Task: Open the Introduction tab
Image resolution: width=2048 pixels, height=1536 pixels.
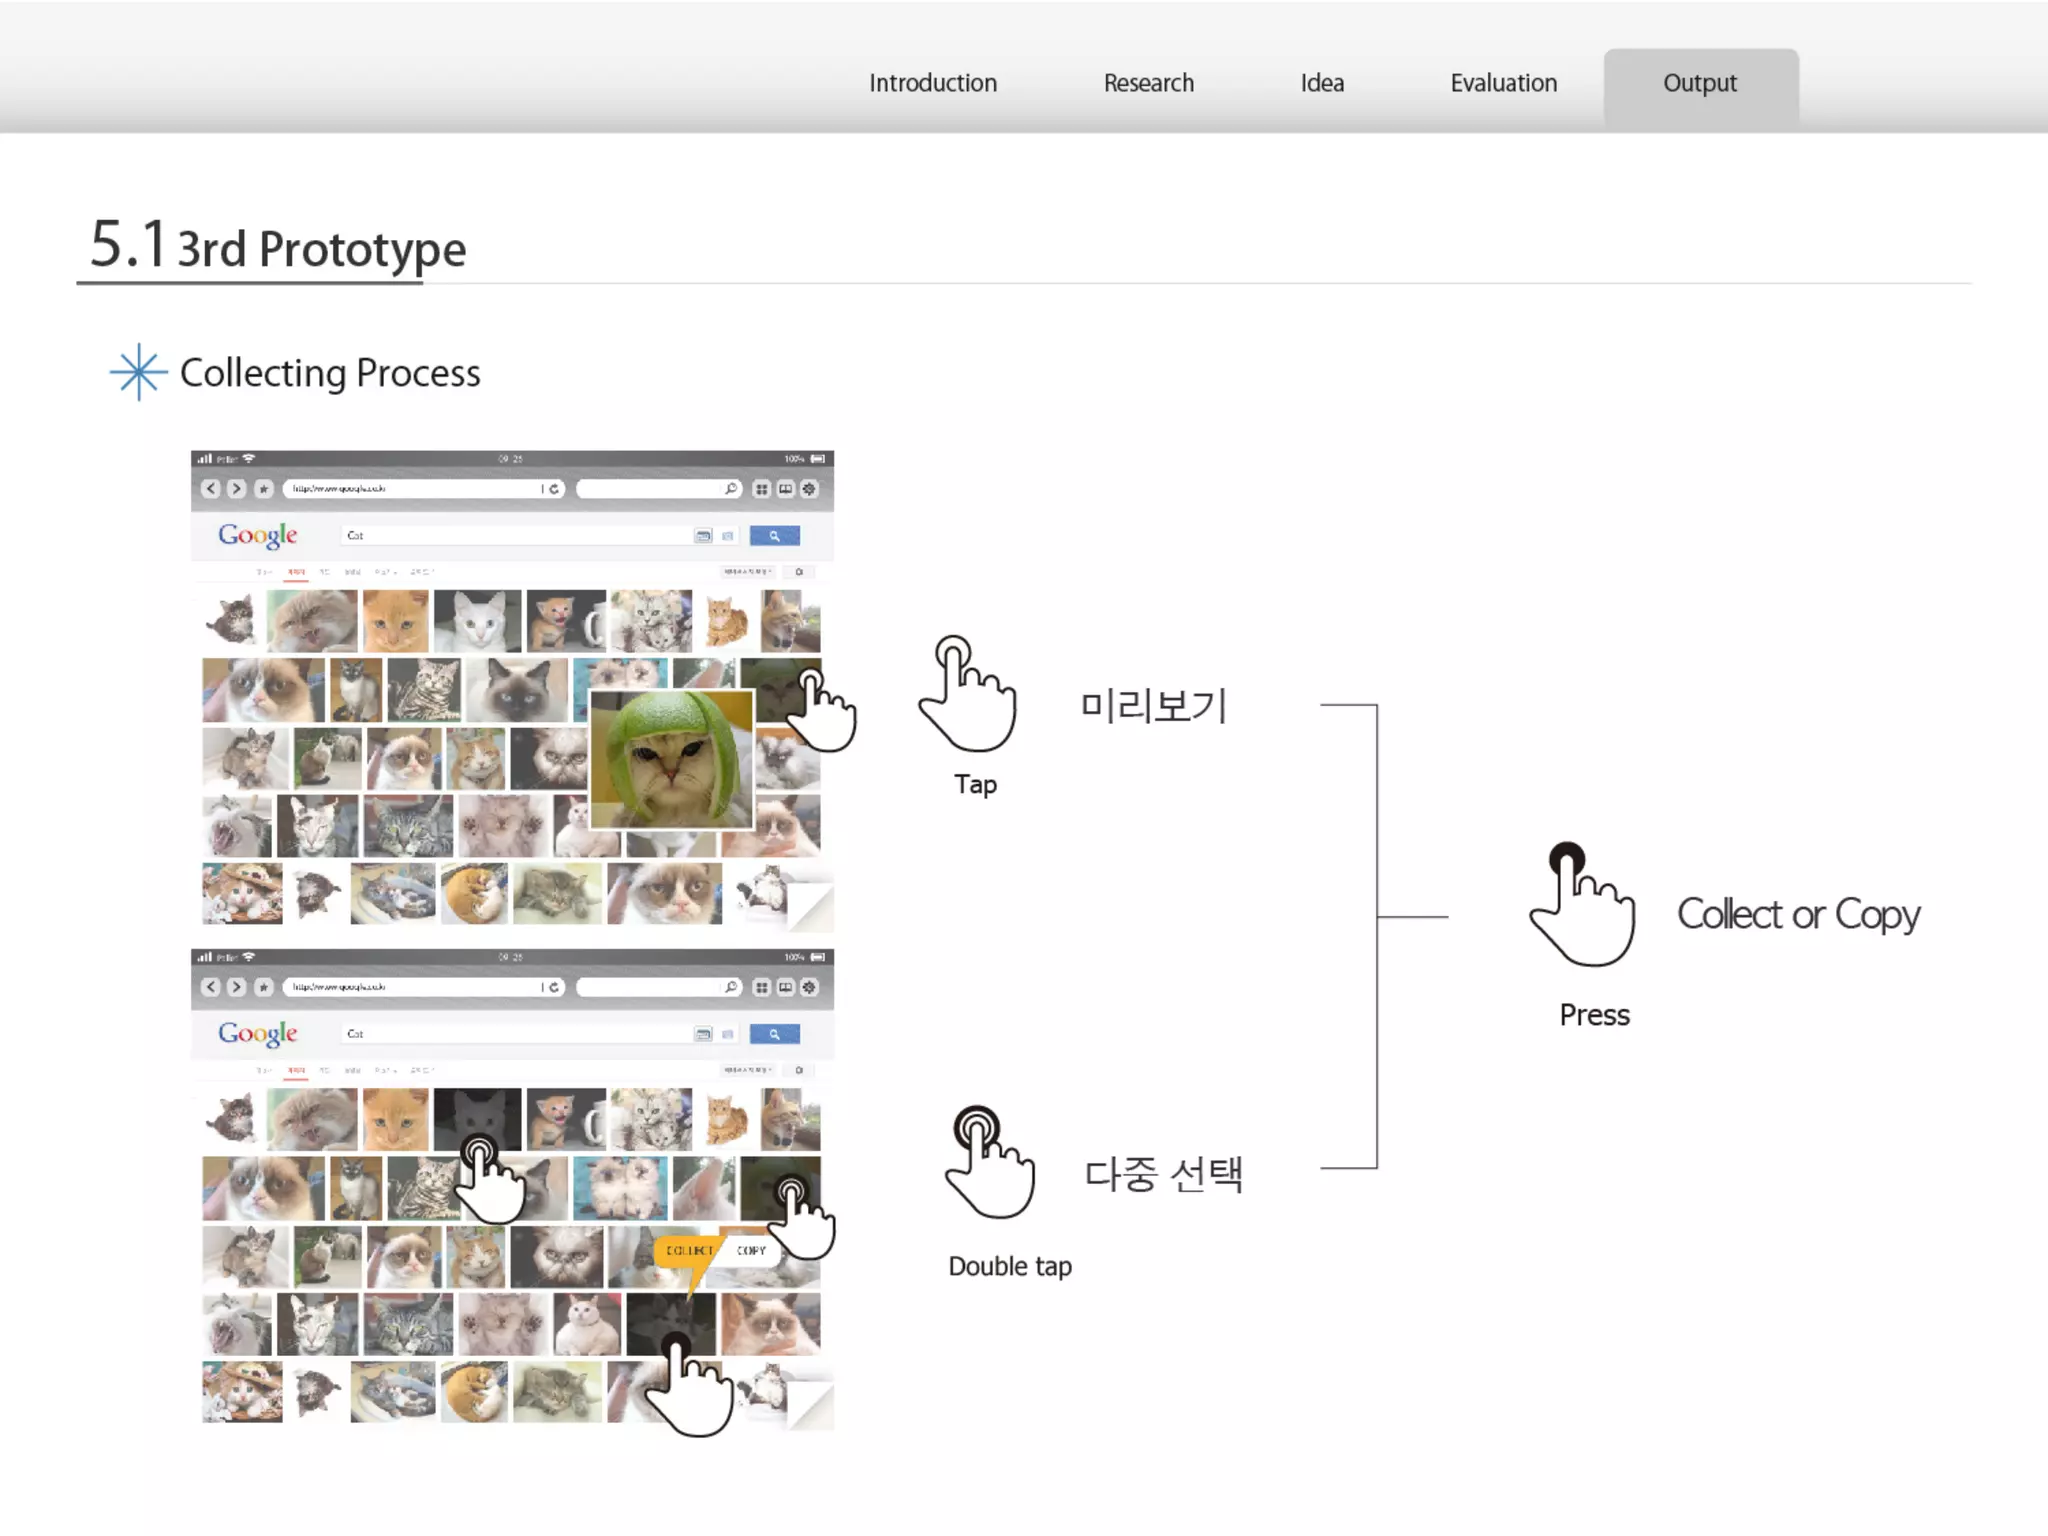Action: pyautogui.click(x=932, y=83)
